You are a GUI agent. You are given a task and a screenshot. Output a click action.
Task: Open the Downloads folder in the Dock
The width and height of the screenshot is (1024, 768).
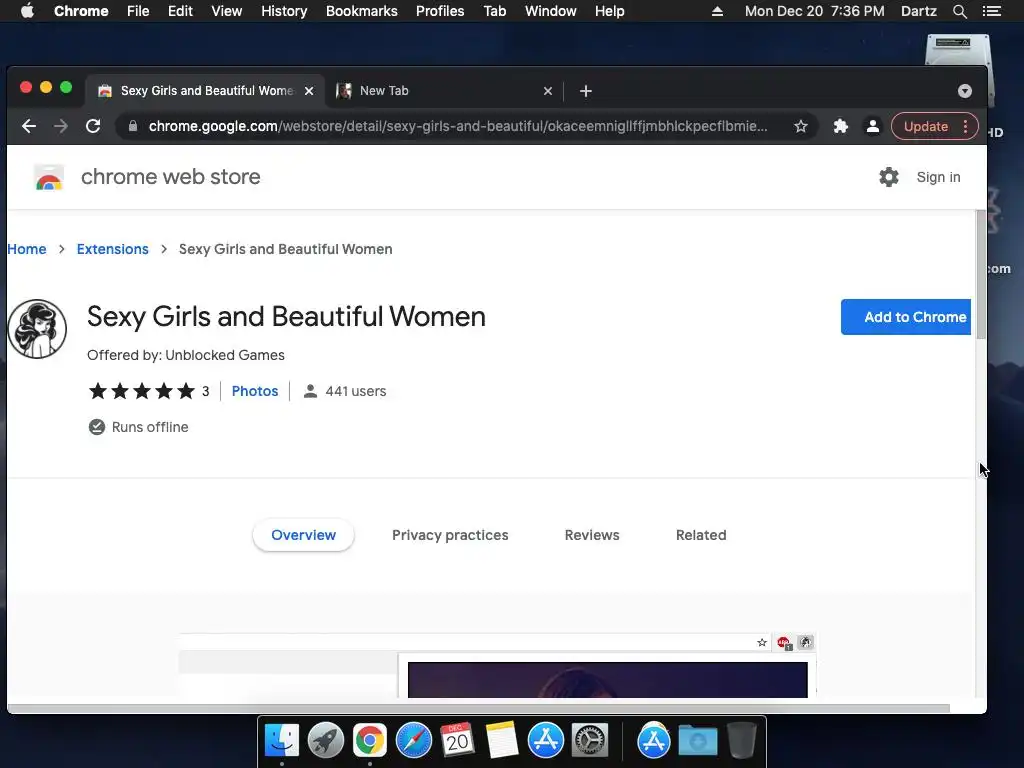pos(697,741)
